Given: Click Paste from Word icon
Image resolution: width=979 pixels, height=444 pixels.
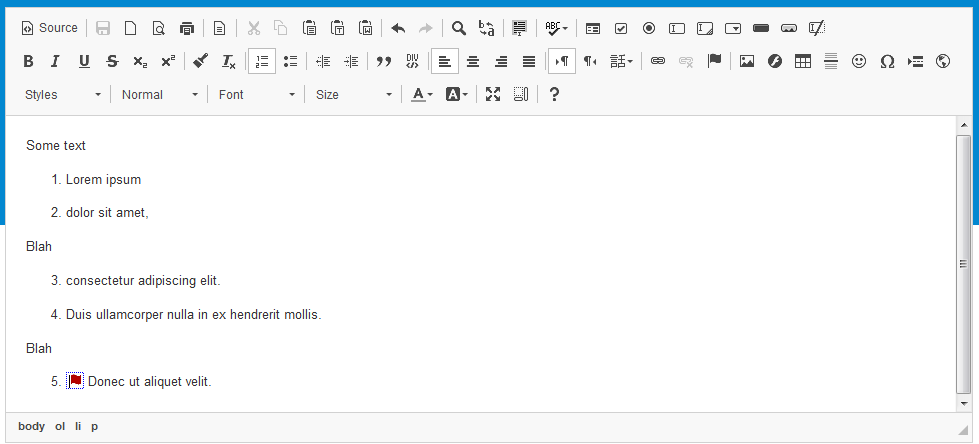Looking at the screenshot, I should click(366, 28).
